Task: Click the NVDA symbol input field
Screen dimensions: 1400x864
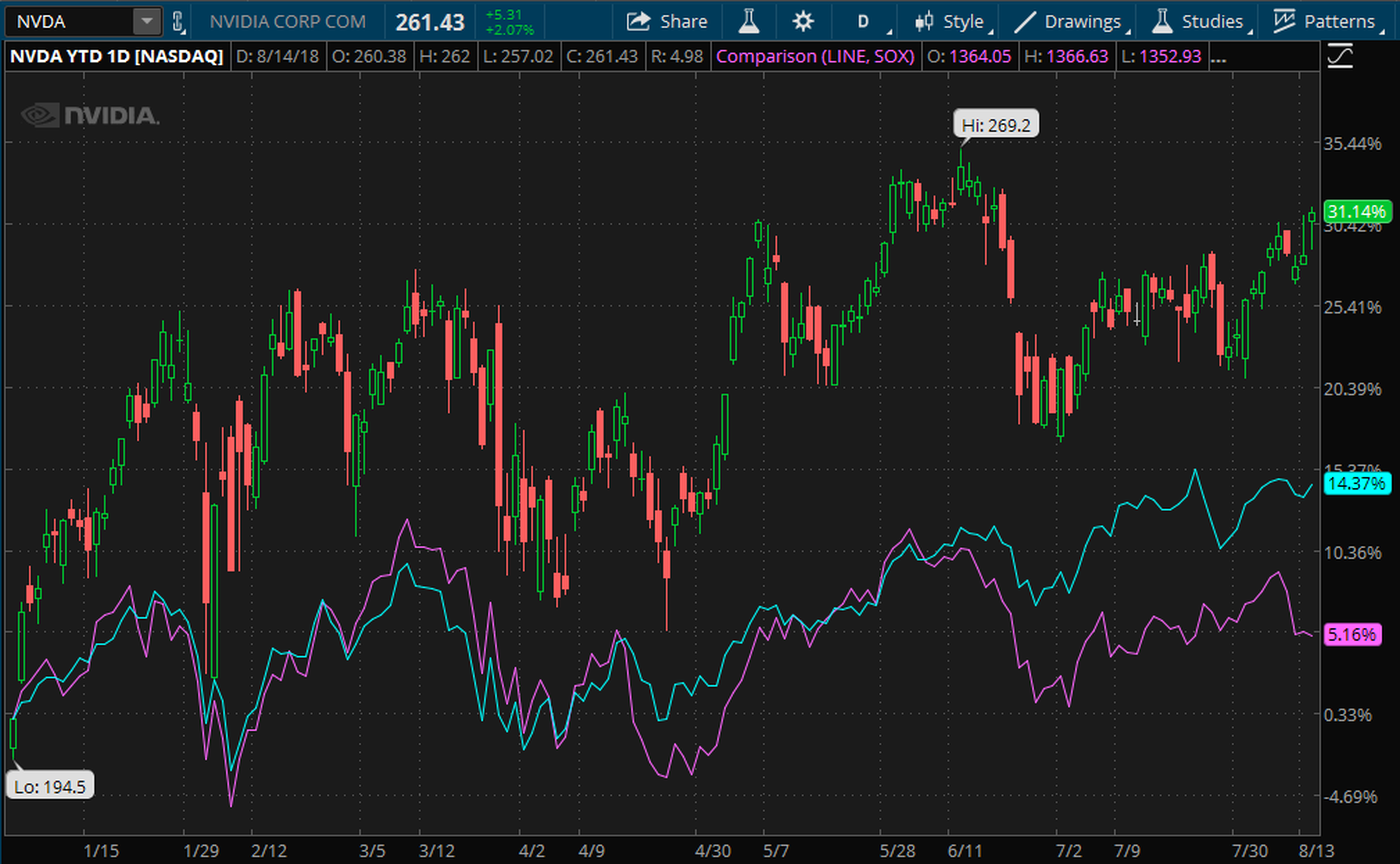Action: point(70,21)
